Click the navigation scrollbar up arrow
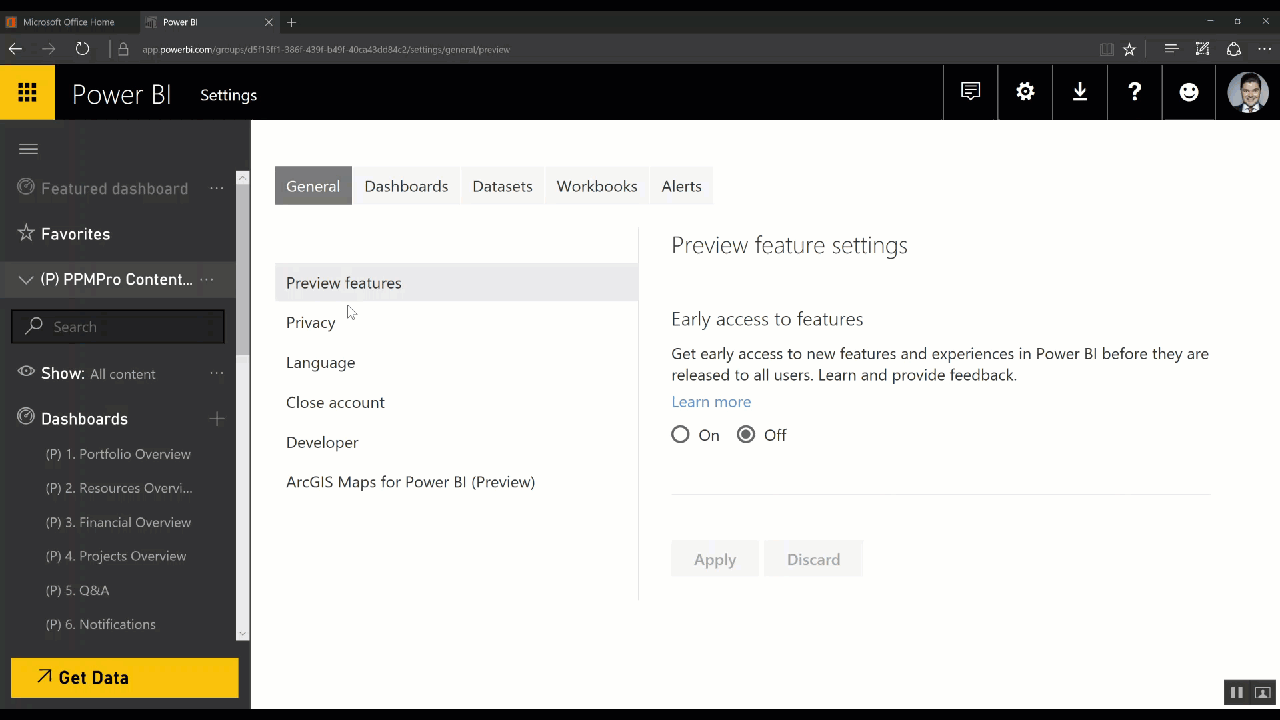This screenshot has width=1280, height=720. pos(242,178)
